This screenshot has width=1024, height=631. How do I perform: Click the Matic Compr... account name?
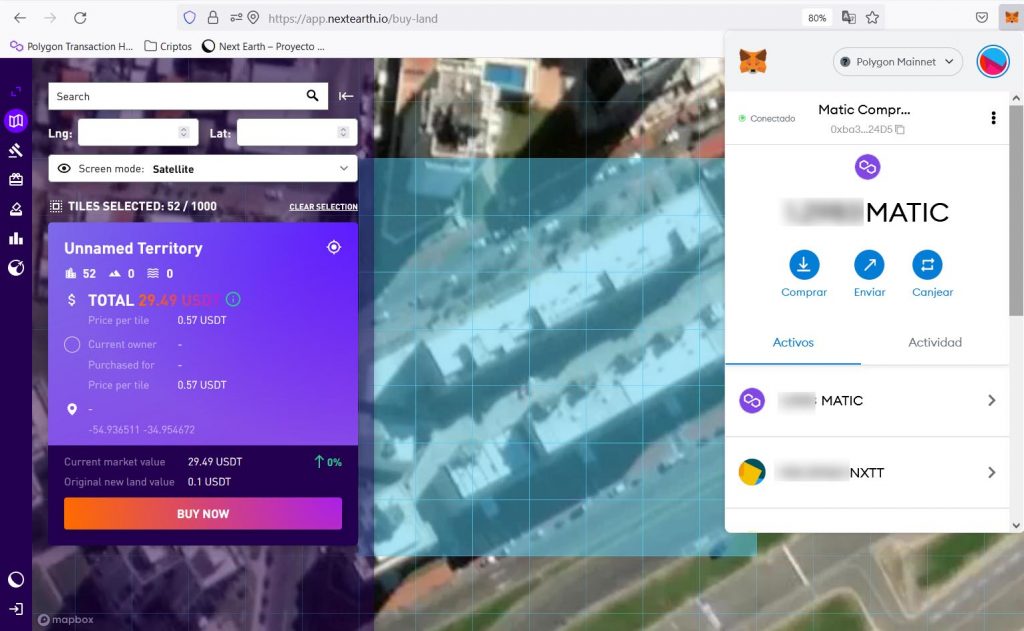click(x=864, y=110)
